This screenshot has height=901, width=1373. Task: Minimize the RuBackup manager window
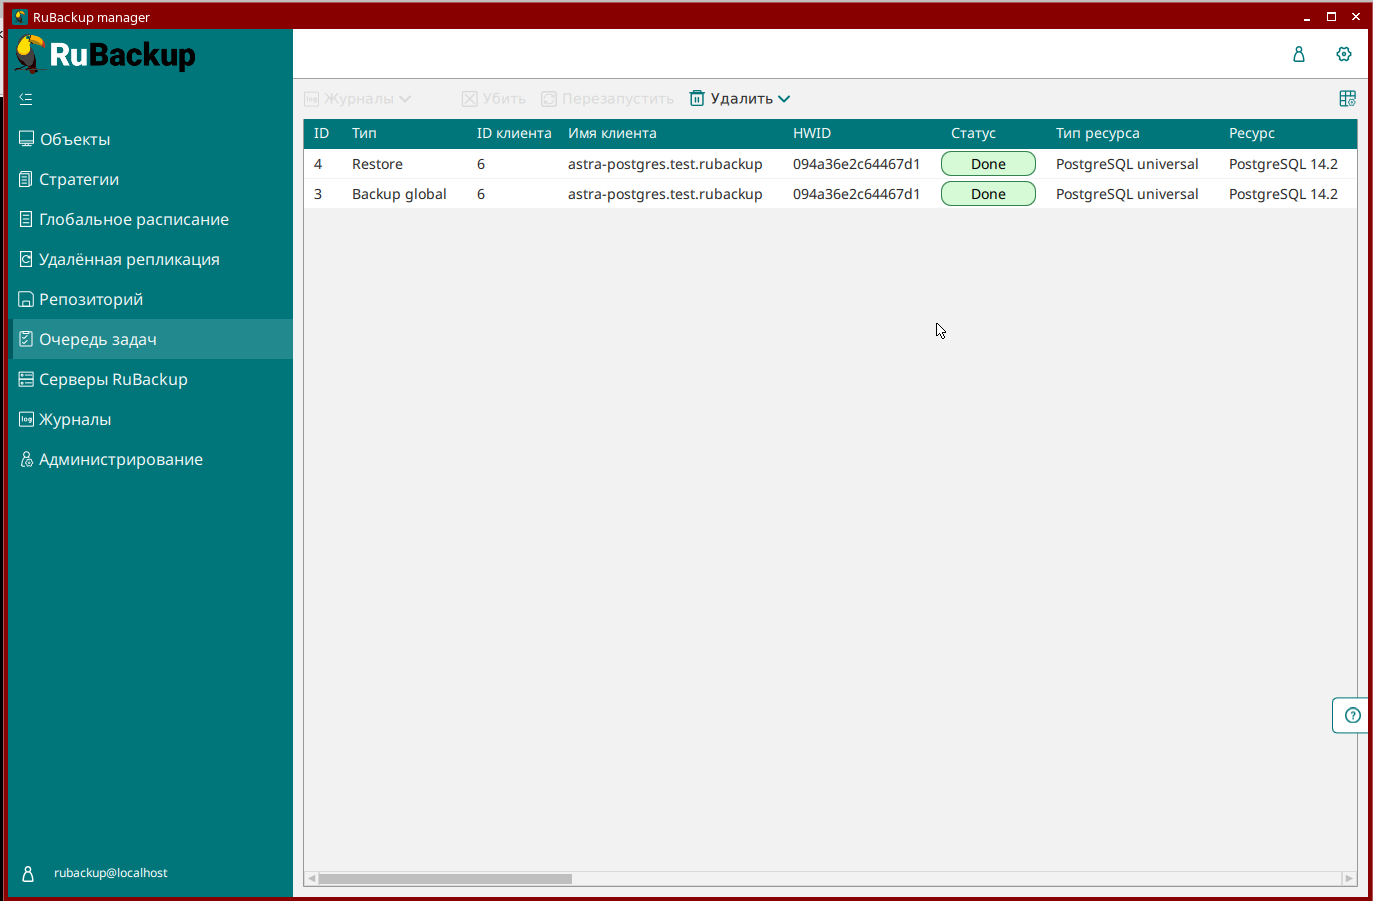click(1306, 18)
